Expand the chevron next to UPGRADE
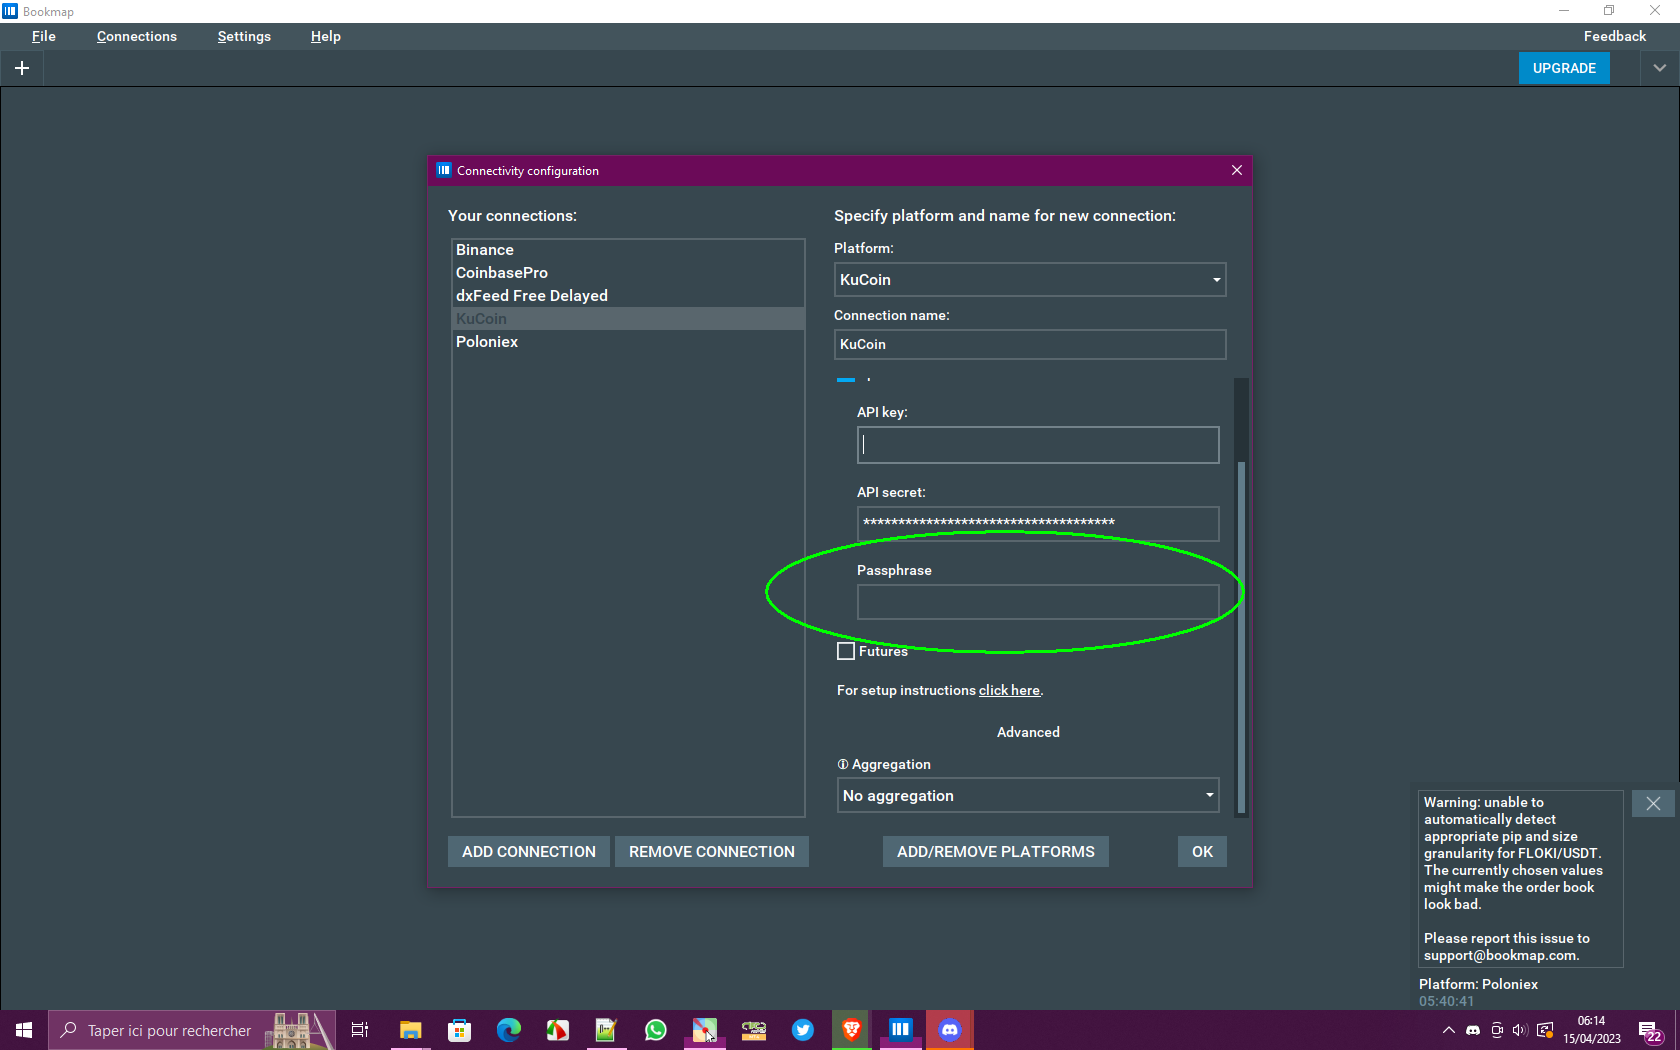Screen dimensions: 1680x1050 (1660, 68)
